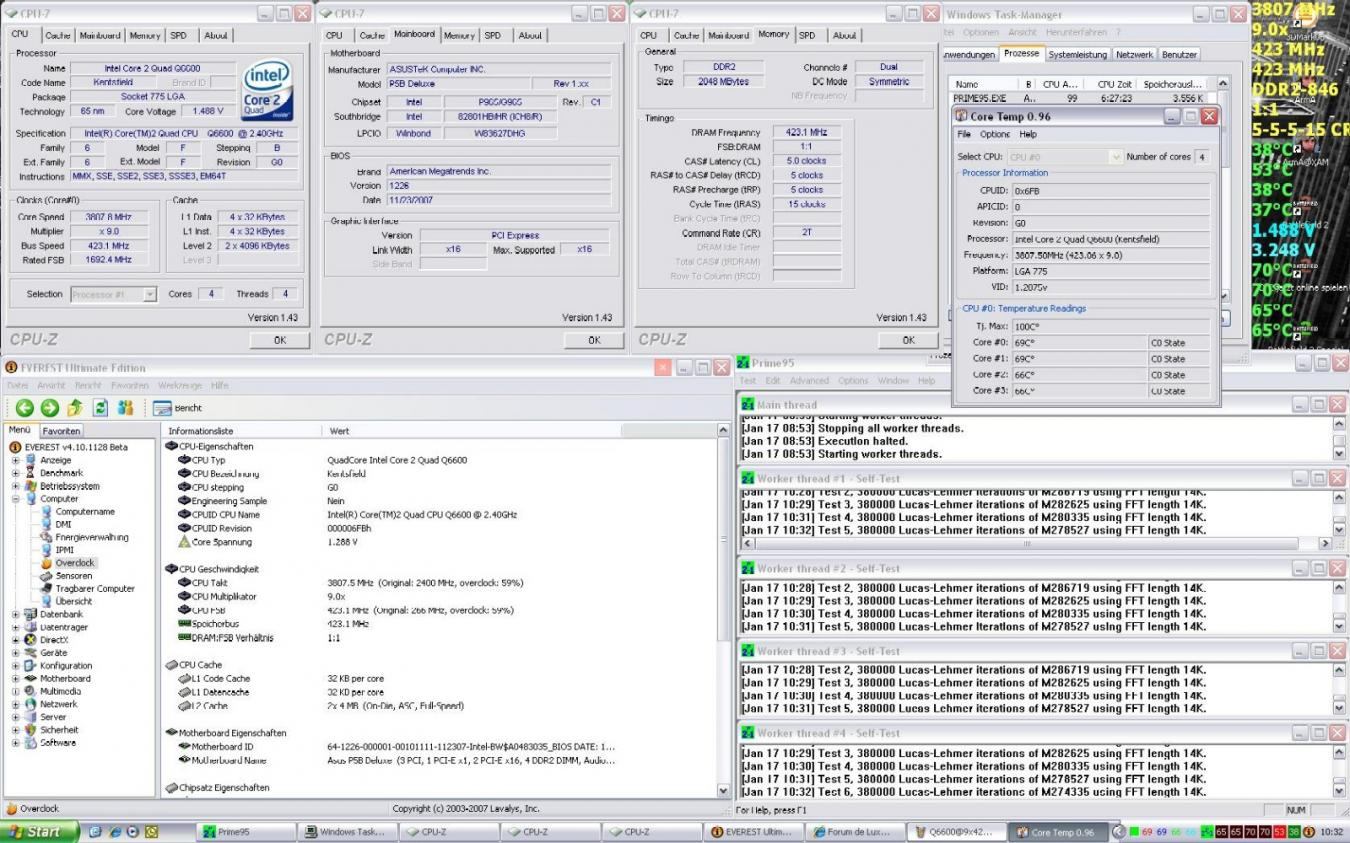Open the Select CPU dropdown in Core Temp
Image resolution: width=1350 pixels, height=843 pixels.
[x=1116, y=157]
